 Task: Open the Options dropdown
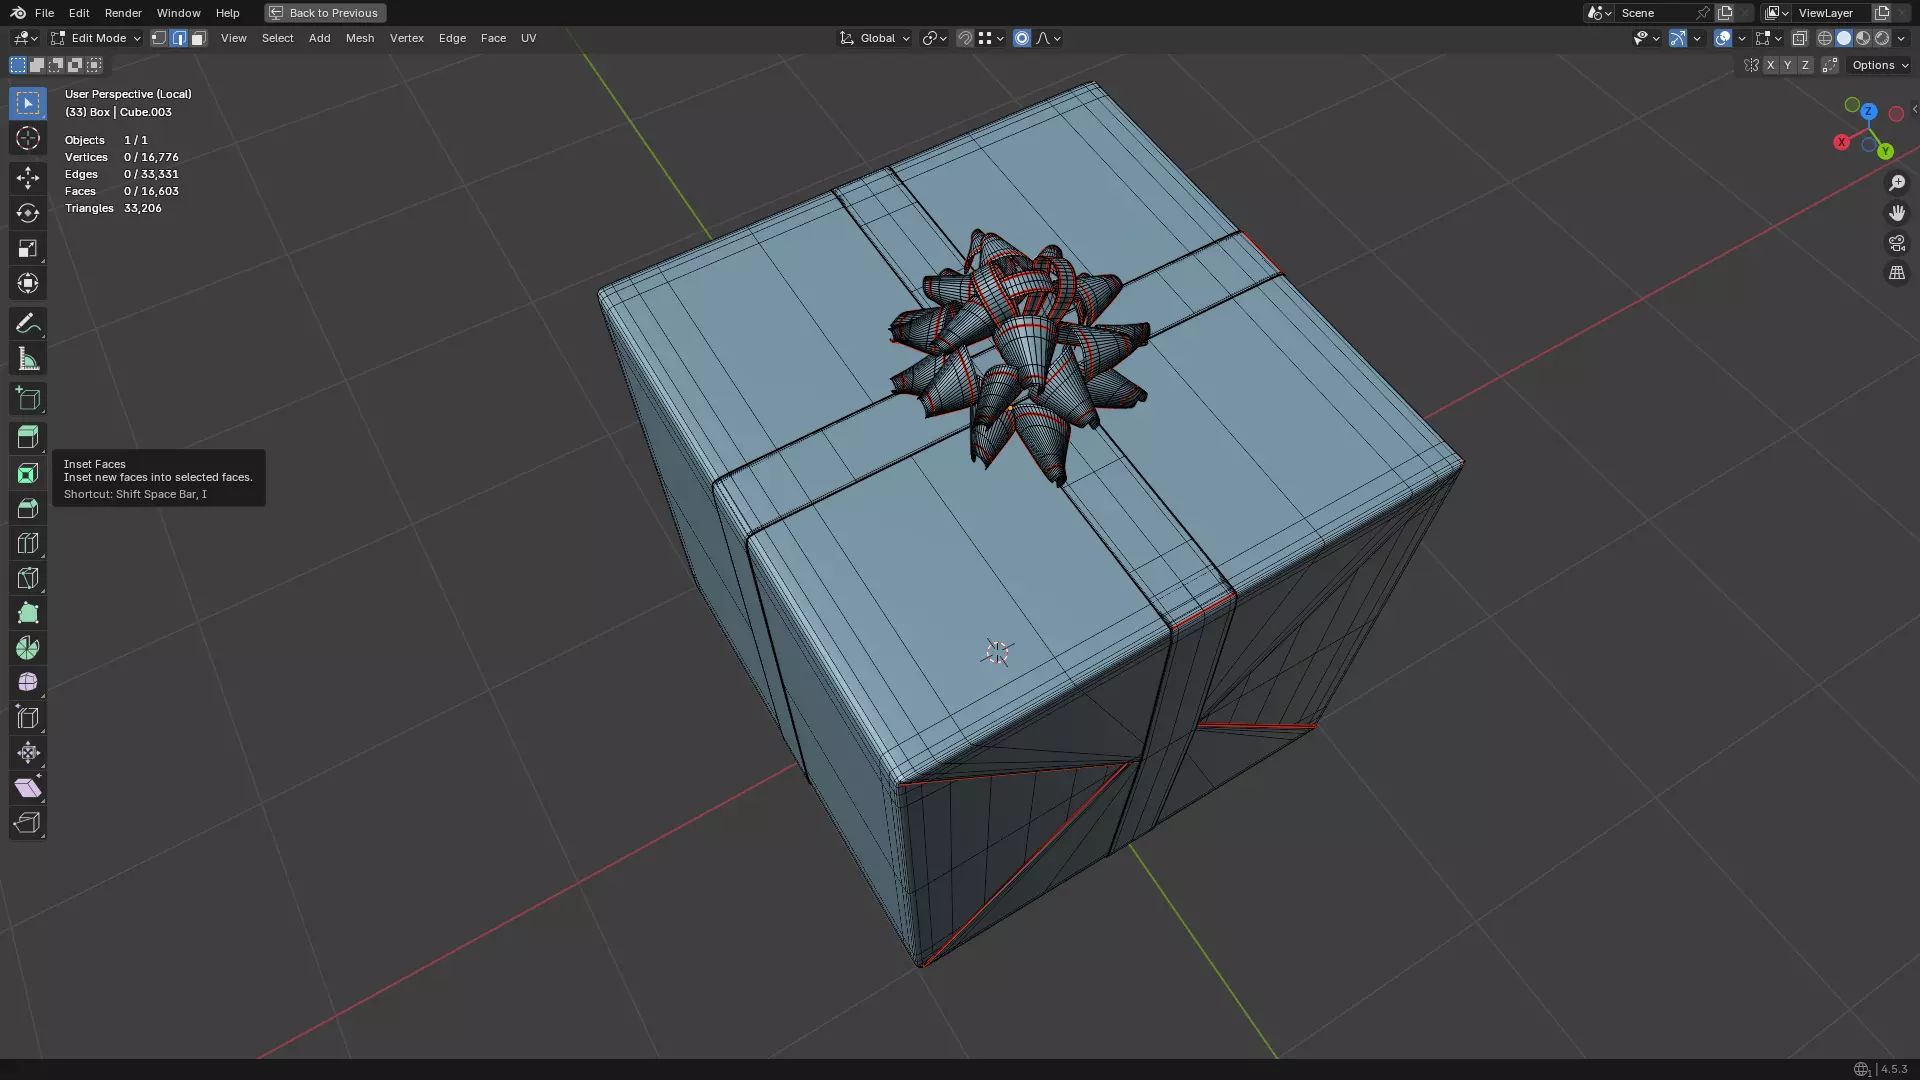tap(1879, 65)
